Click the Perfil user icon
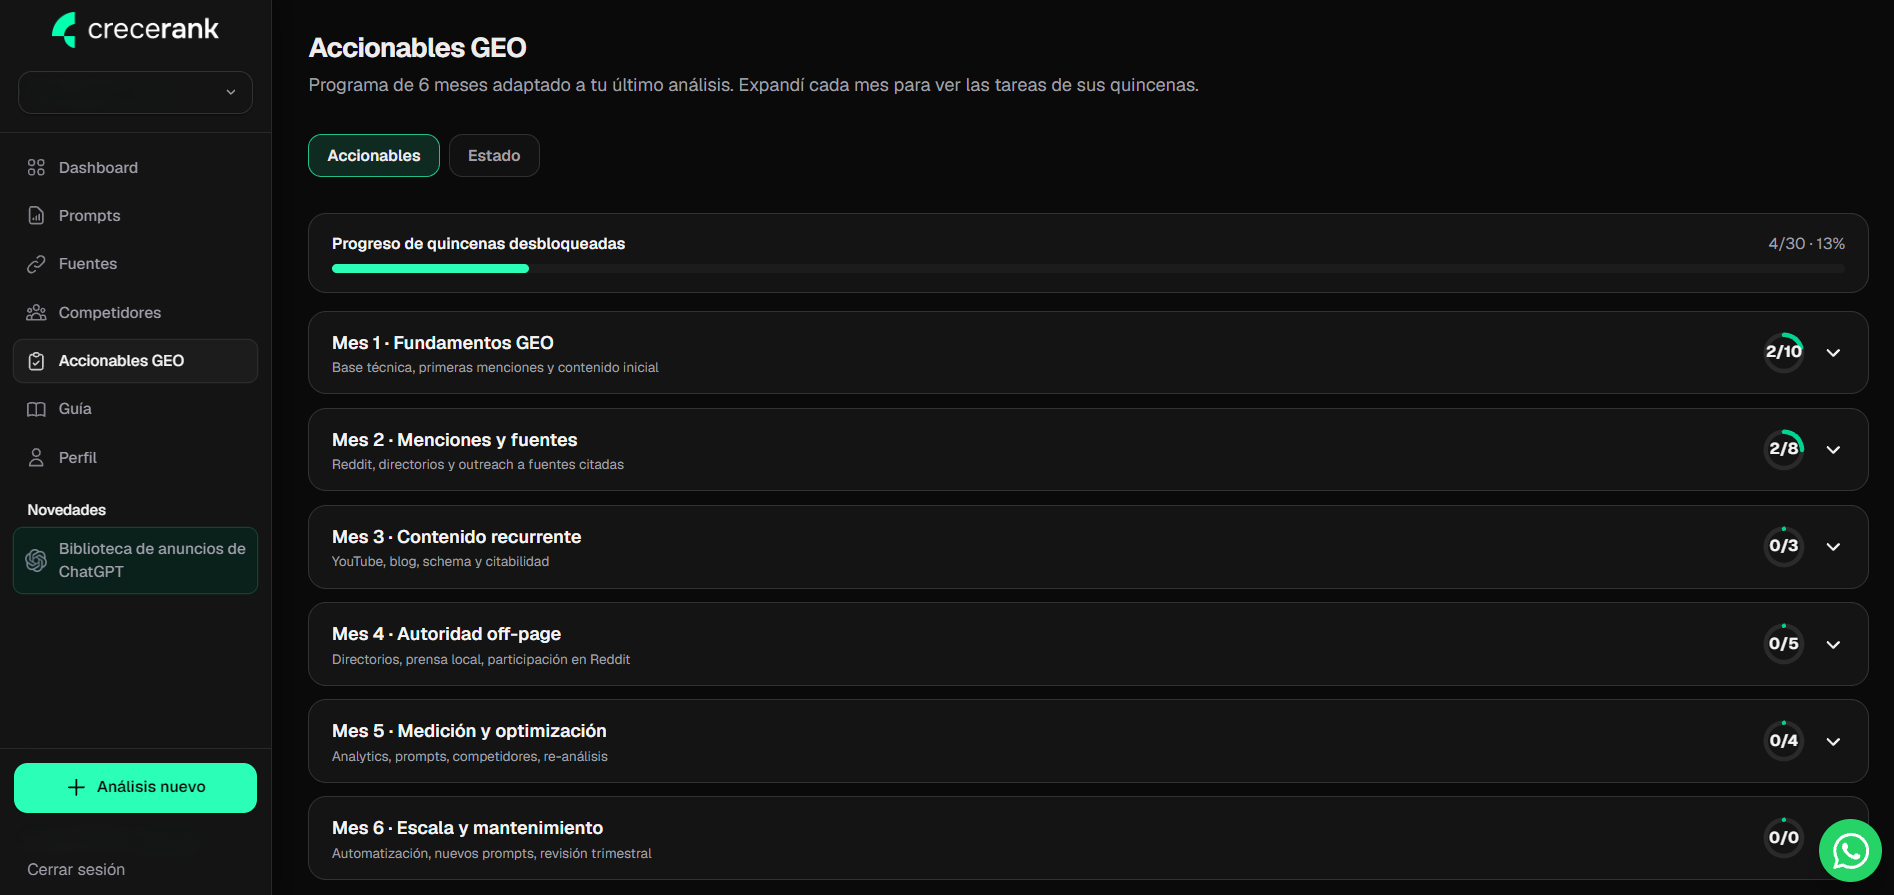Image resolution: width=1894 pixels, height=895 pixels. click(x=36, y=457)
